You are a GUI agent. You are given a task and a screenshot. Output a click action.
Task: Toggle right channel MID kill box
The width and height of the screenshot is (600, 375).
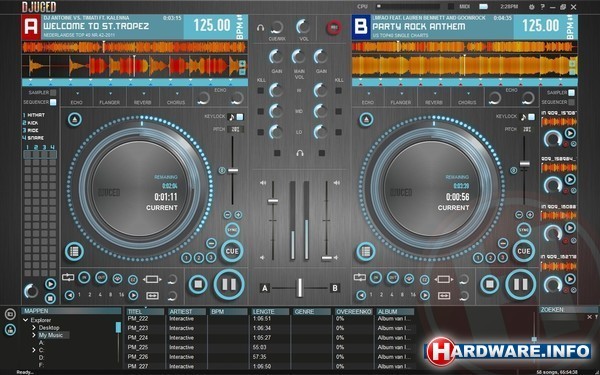tap(338, 111)
